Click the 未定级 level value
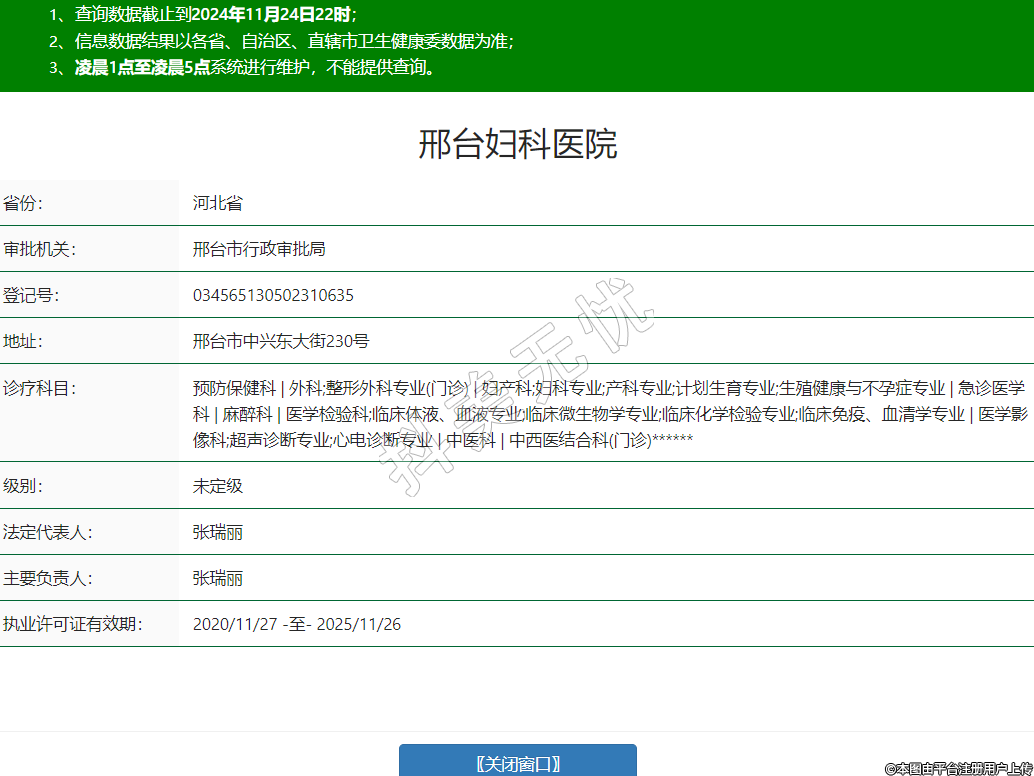 [218, 486]
